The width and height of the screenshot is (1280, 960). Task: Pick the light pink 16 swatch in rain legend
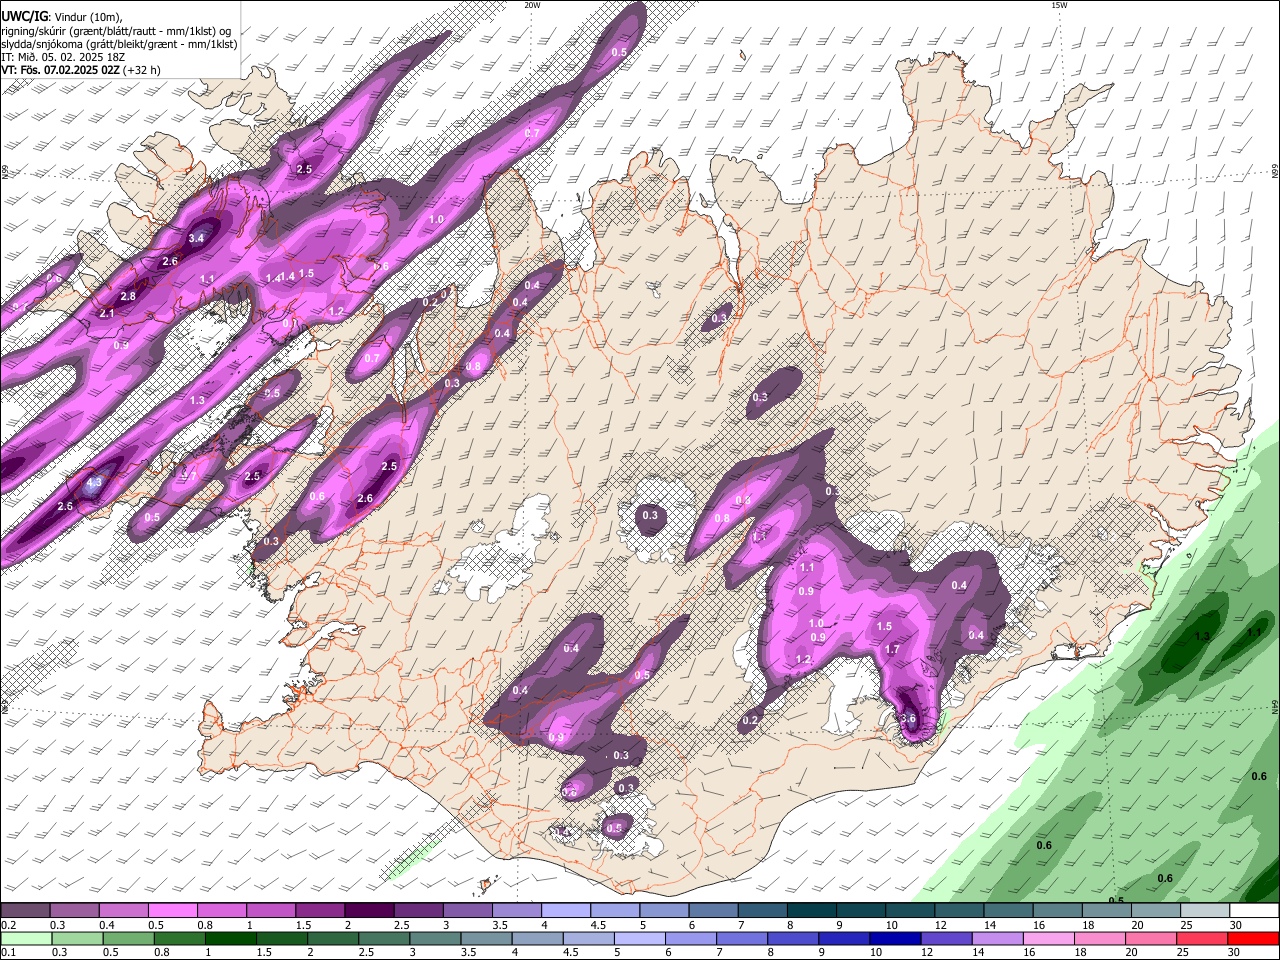[x=1048, y=938]
